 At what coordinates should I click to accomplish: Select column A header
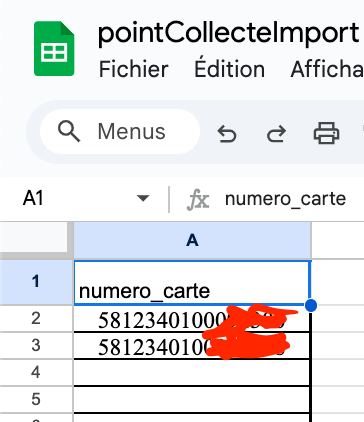pyautogui.click(x=192, y=240)
